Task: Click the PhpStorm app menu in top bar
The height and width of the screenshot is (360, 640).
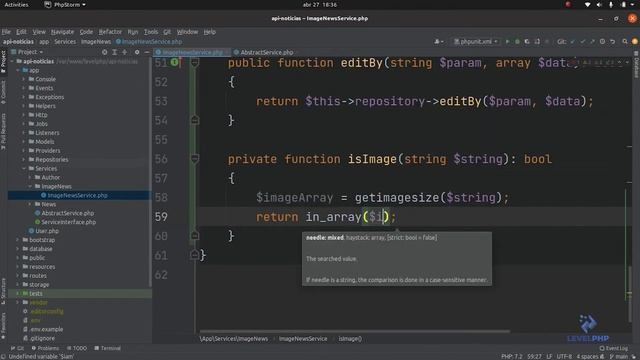Action: tap(65, 4)
